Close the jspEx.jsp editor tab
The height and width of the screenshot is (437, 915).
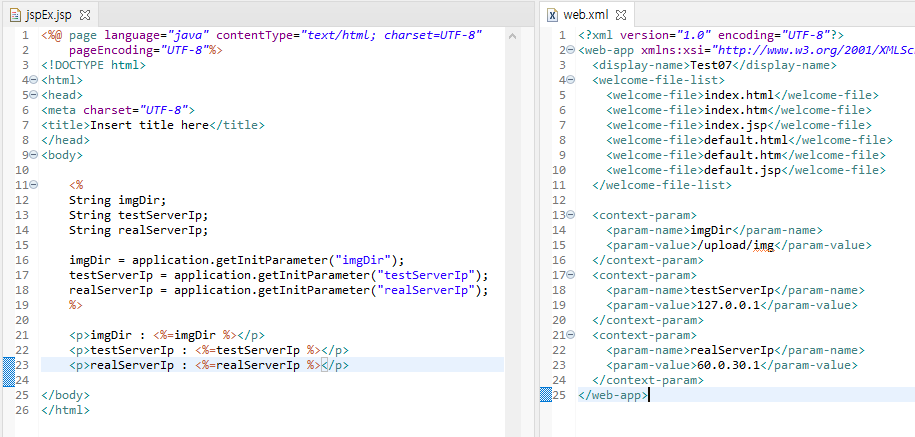[84, 15]
